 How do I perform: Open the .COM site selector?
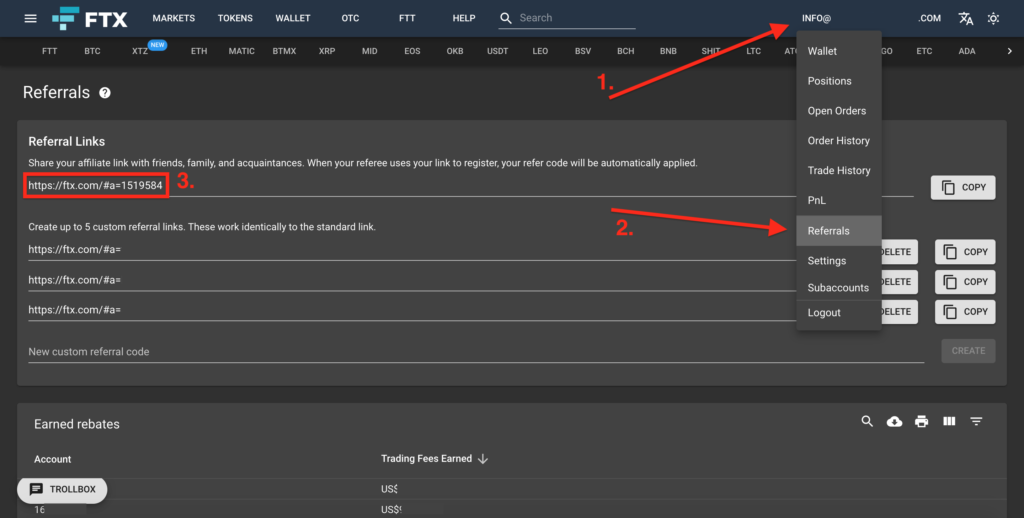pyautogui.click(x=929, y=18)
